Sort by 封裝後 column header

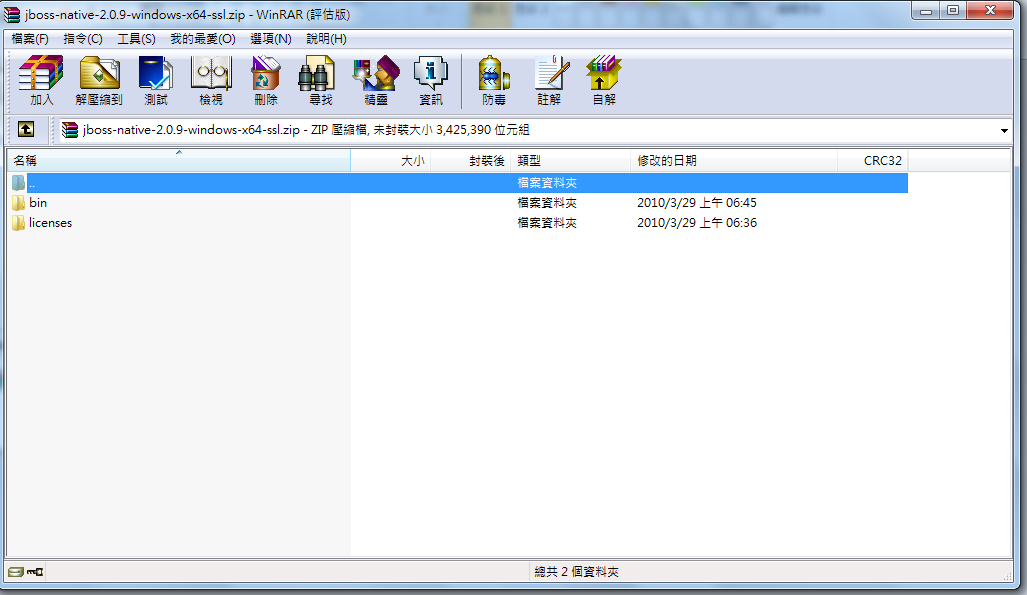(x=470, y=161)
